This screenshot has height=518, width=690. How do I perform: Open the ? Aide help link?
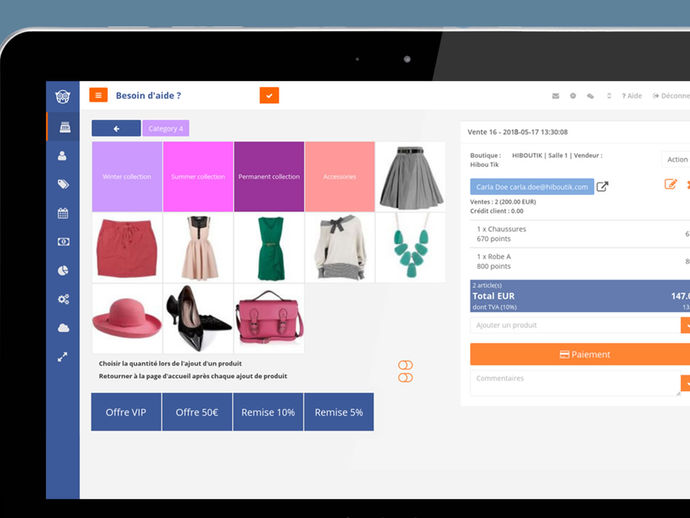(631, 96)
